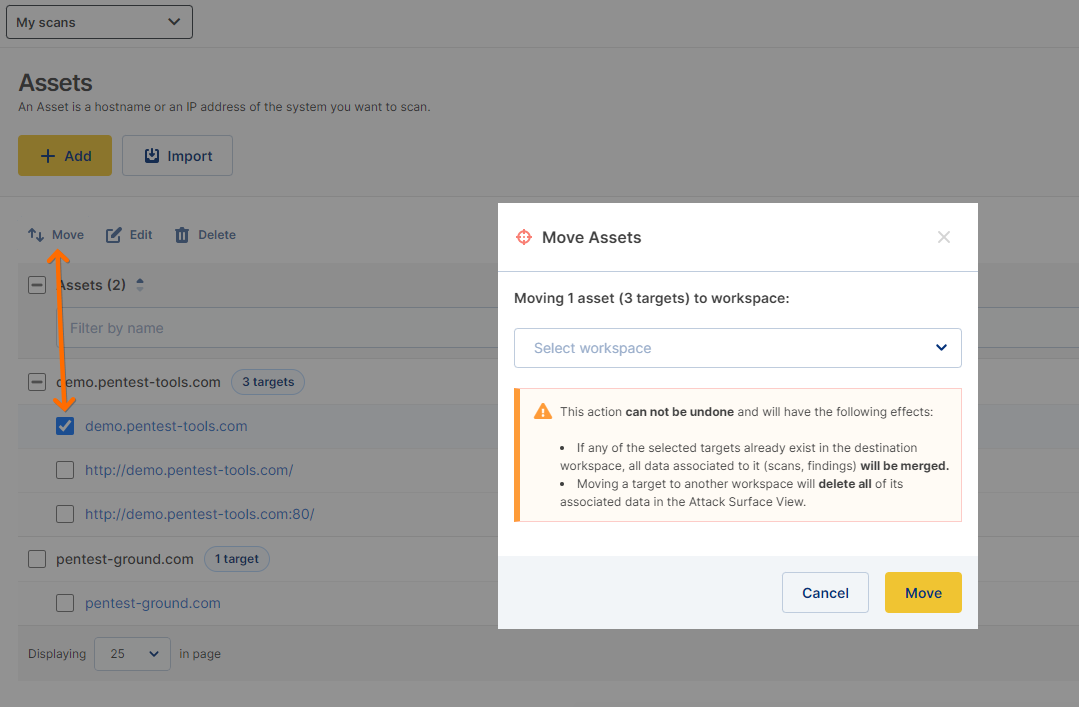Check the pentest-ground.com target row checkbox
Viewport: 1079px width, 707px height.
[65, 603]
